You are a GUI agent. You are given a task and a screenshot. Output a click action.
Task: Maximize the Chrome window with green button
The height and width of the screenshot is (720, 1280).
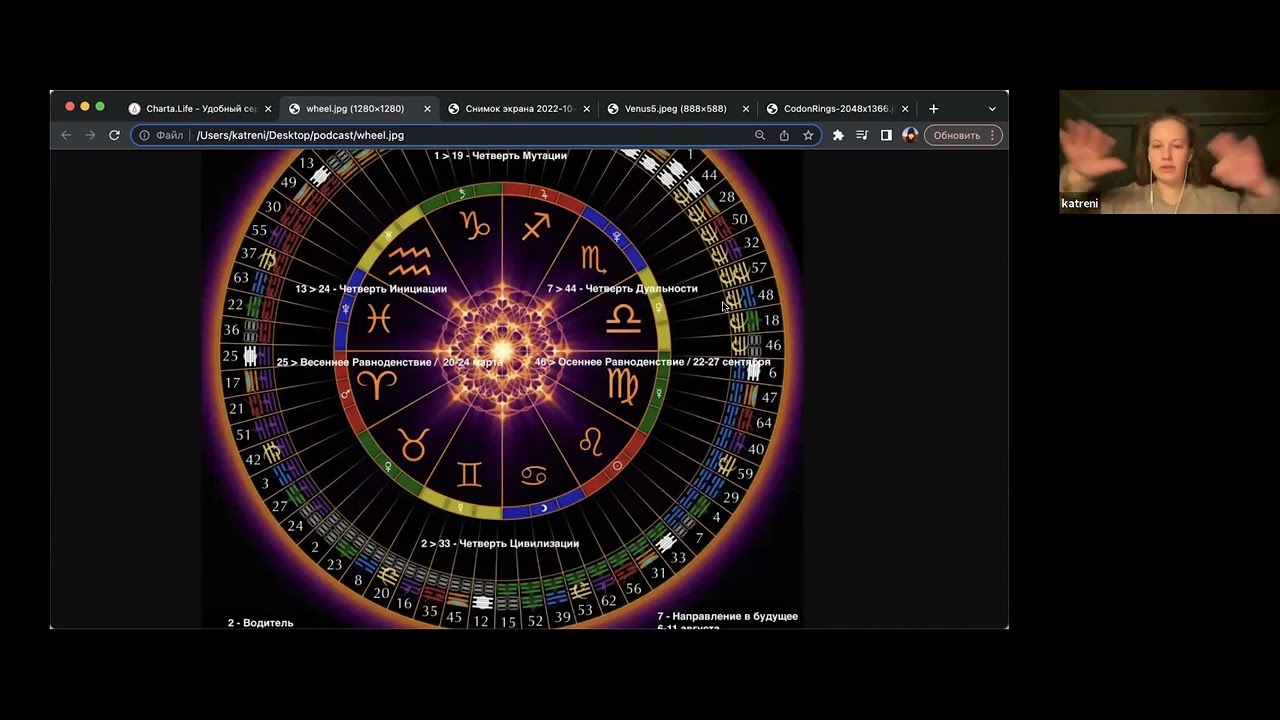tap(100, 107)
